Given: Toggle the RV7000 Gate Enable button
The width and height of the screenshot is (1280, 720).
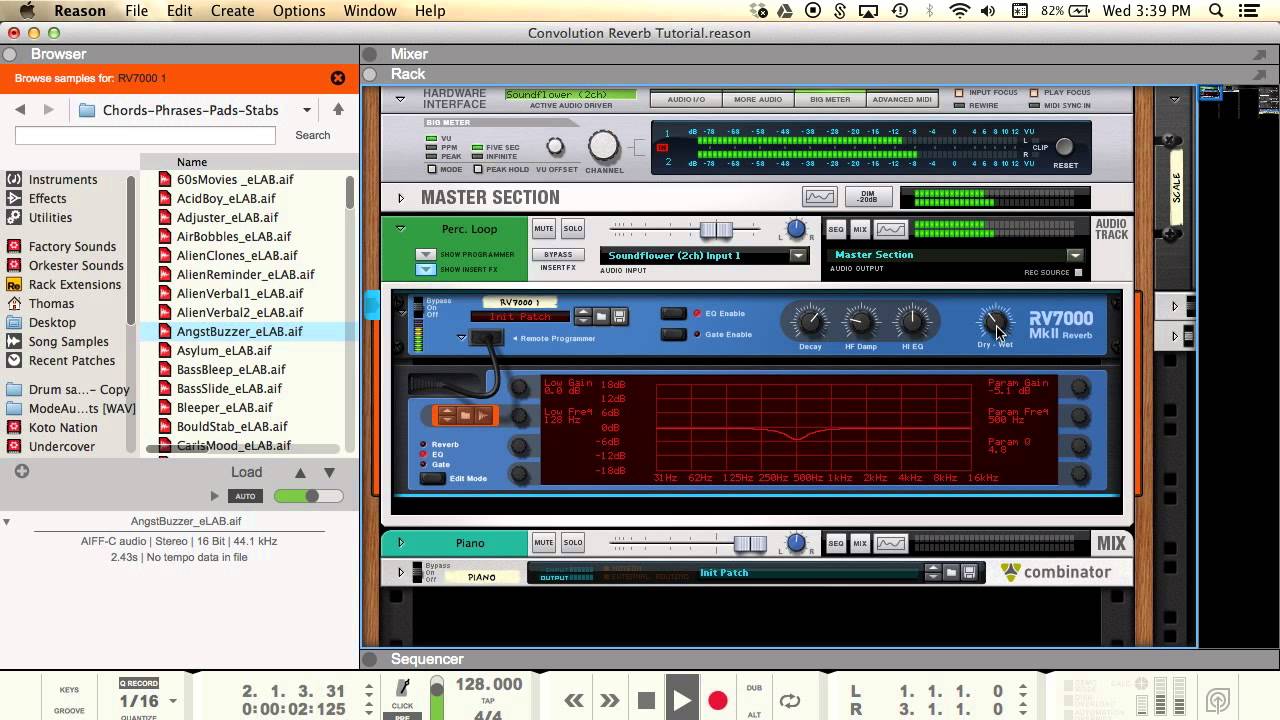Looking at the screenshot, I should [674, 334].
